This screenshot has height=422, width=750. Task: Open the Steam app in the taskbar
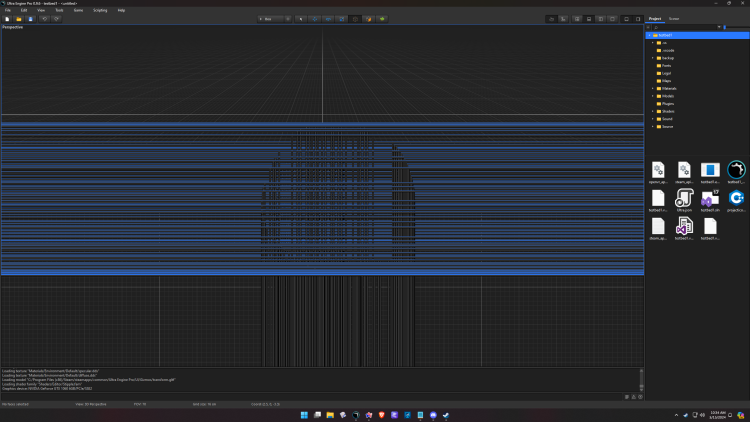446,415
